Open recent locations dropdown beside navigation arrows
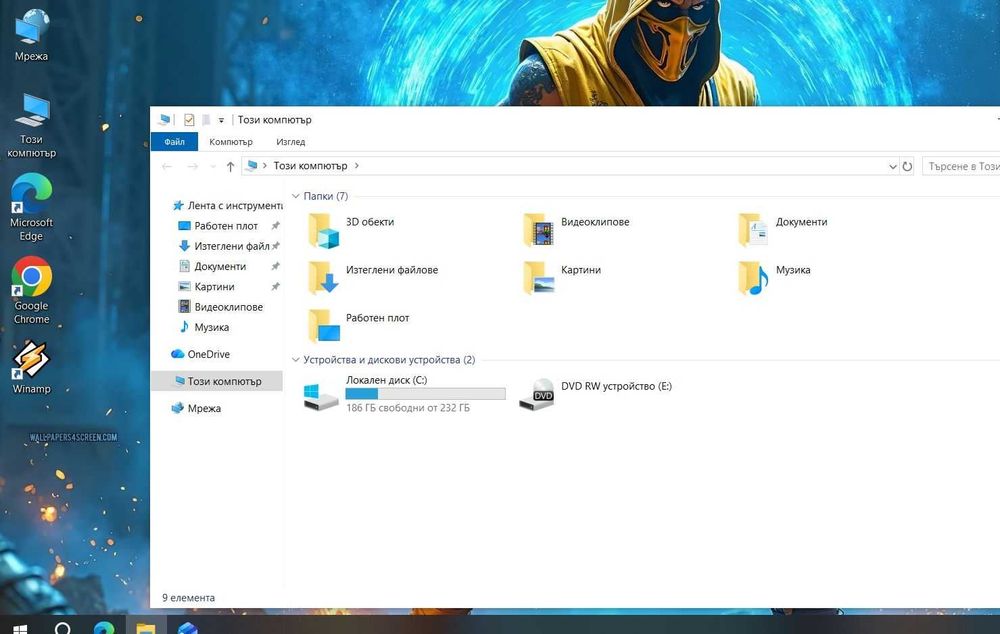1000x634 pixels. (213, 166)
